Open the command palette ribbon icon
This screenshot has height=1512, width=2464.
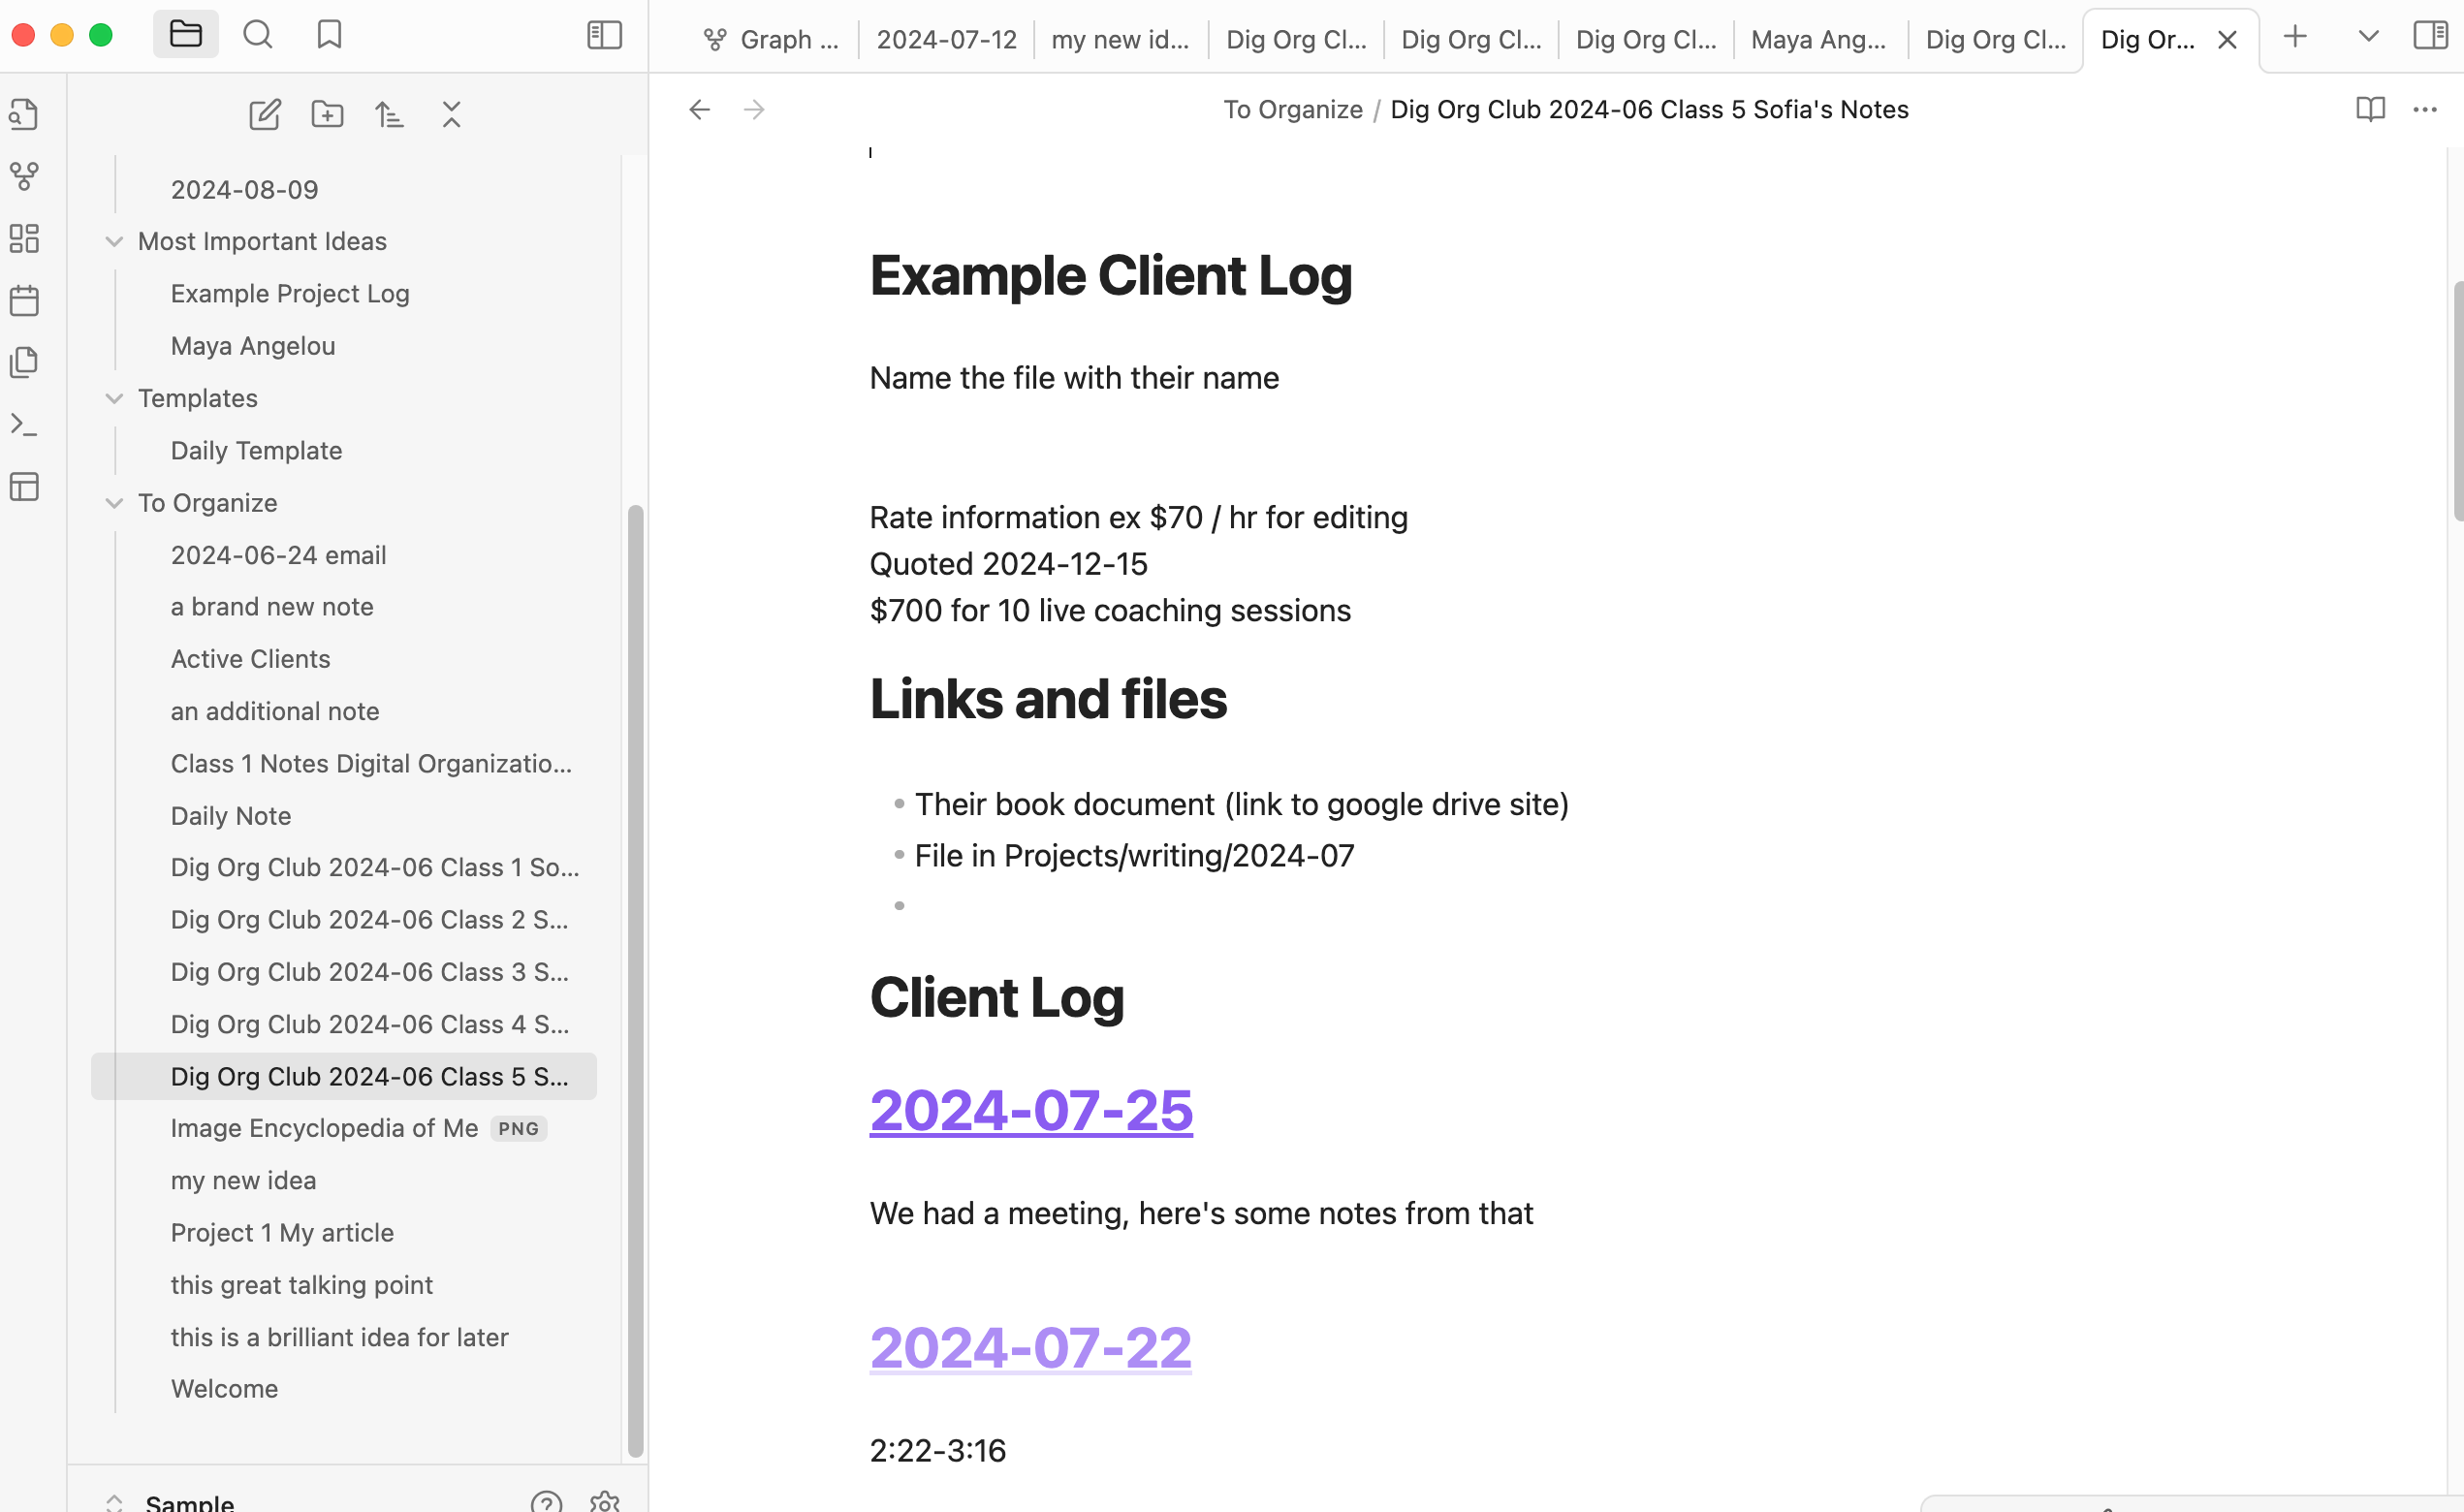(x=24, y=425)
